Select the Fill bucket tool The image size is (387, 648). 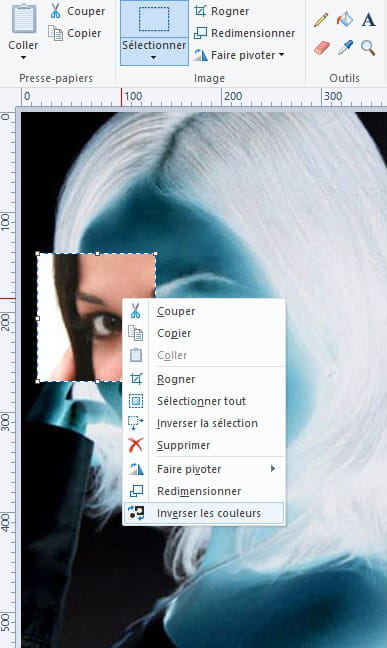coord(345,19)
